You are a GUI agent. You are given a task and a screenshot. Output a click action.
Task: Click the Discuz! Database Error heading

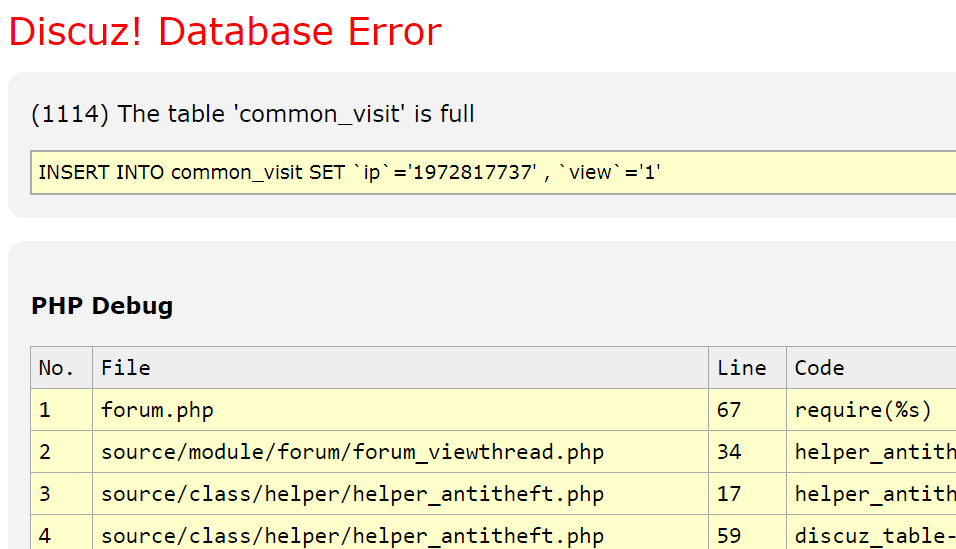[x=225, y=32]
